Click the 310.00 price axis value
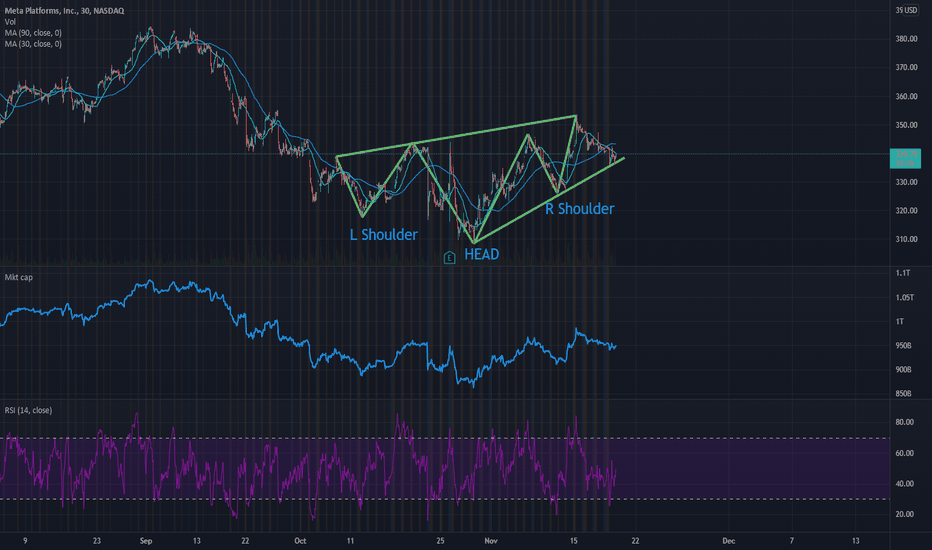 point(906,239)
